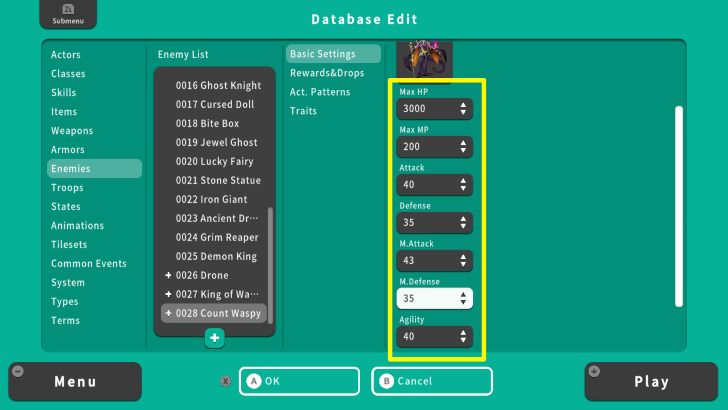Select enemy 0016 Ghost Knight
Screen dimensions: 728x410
click(x=218, y=85)
